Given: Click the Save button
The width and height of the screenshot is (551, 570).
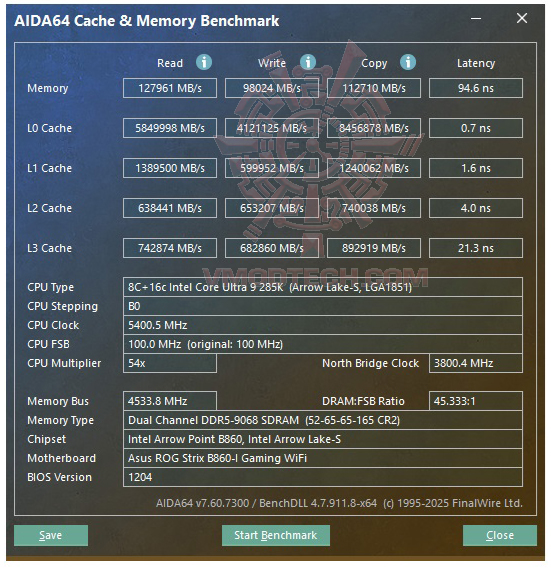Looking at the screenshot, I should [x=51, y=535].
